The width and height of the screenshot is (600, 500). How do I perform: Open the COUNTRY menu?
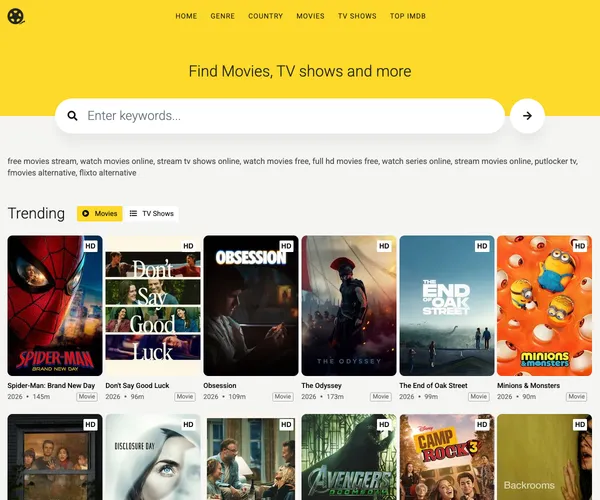tap(266, 16)
